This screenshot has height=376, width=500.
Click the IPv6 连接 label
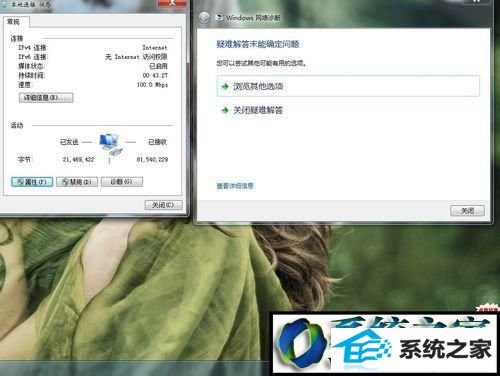click(33, 57)
